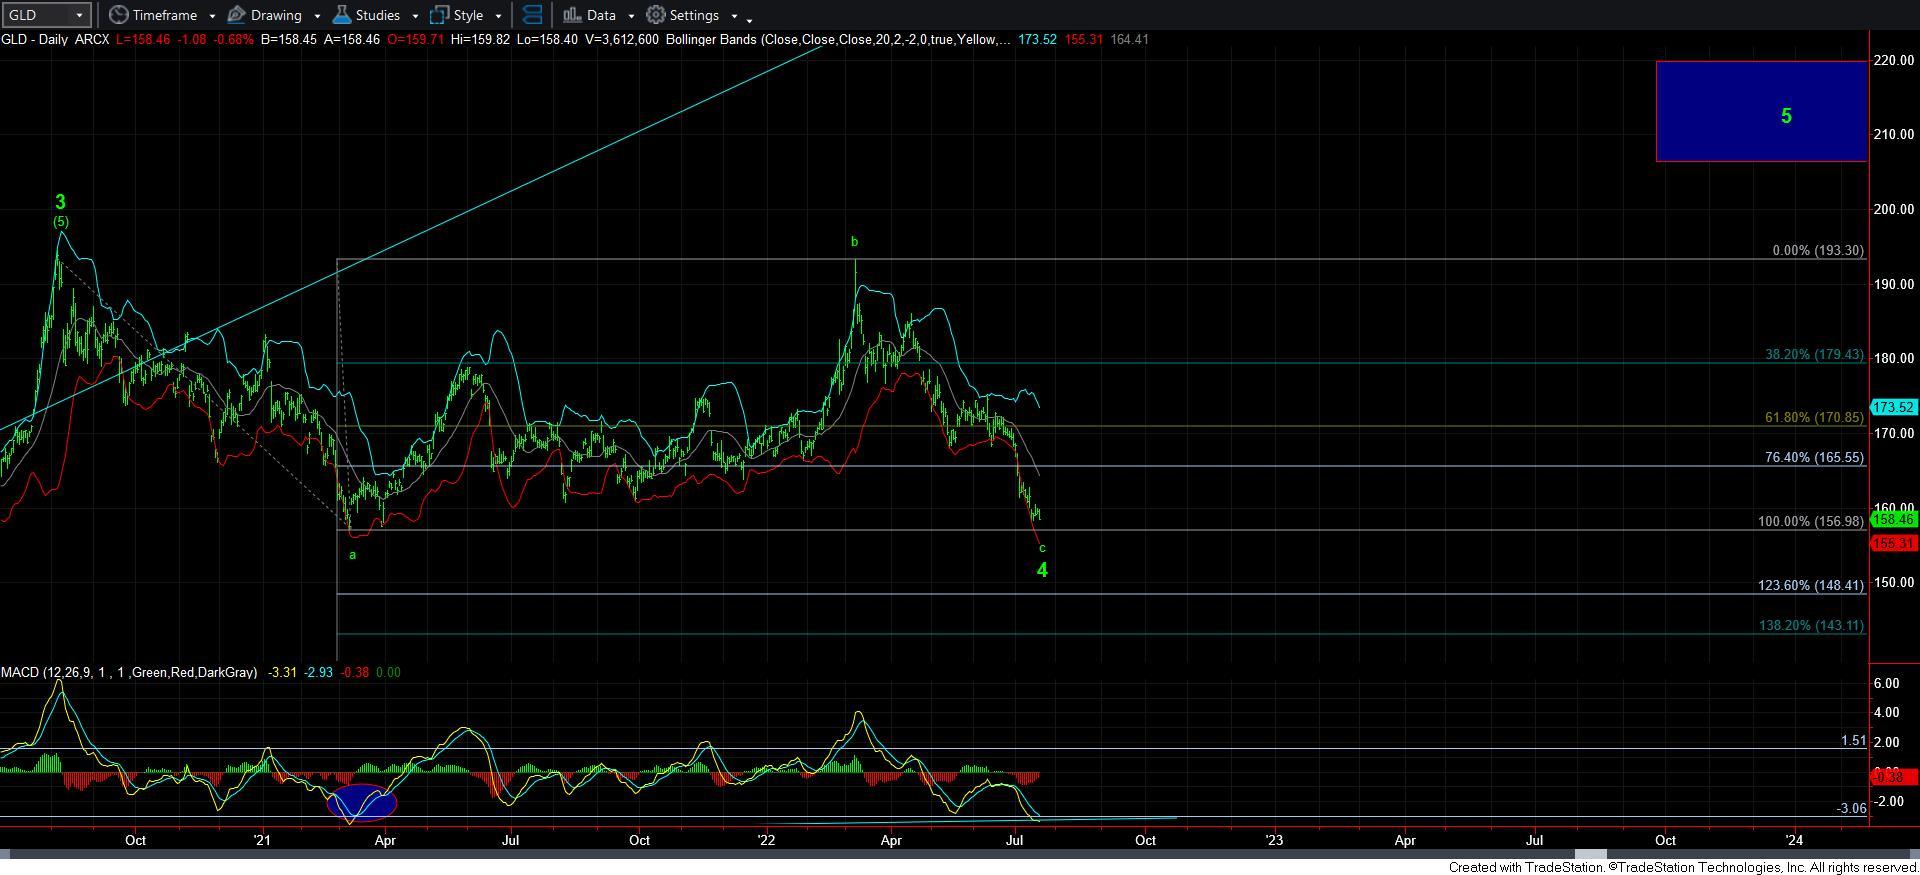
Task: Click the (5) subwave label
Action: (x=61, y=221)
